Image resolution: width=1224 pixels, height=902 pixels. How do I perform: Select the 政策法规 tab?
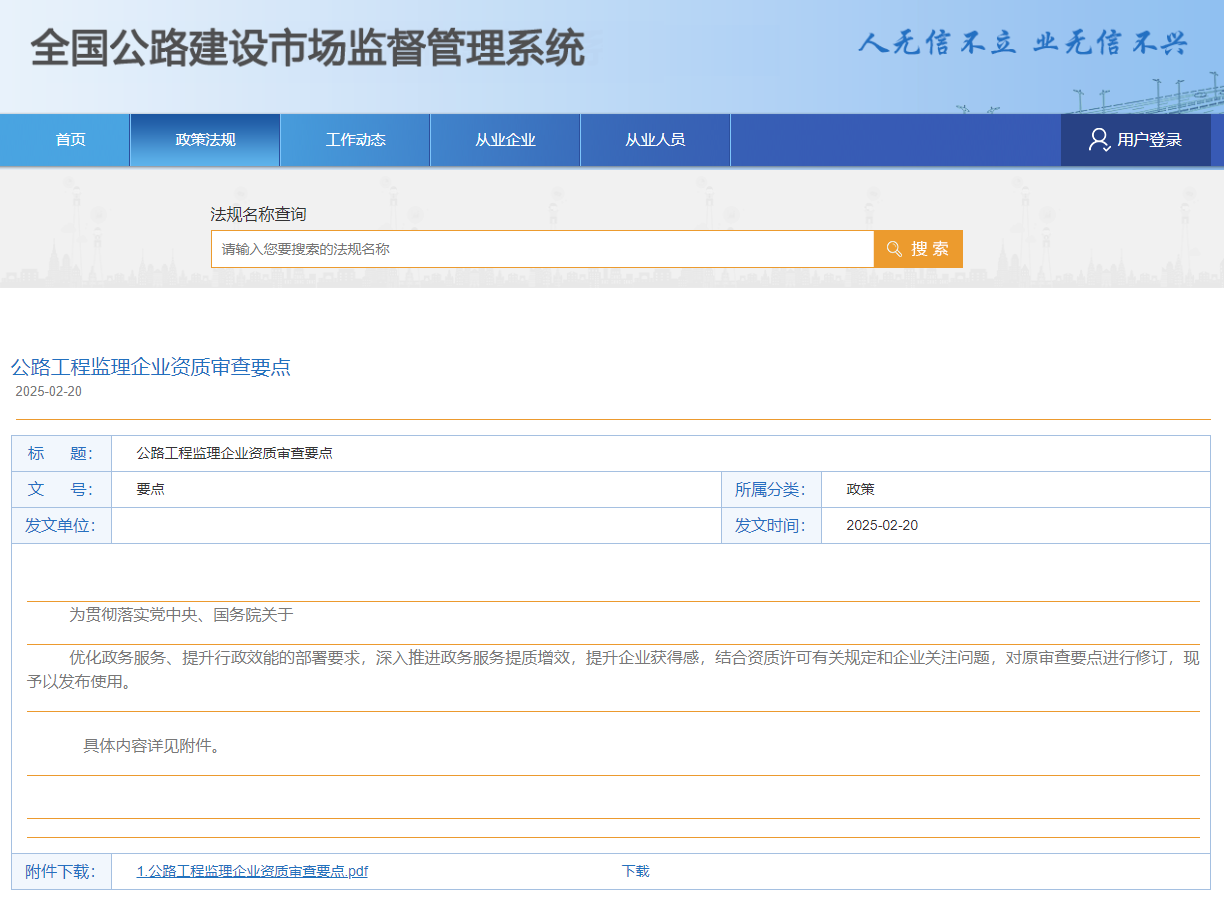[x=204, y=139]
